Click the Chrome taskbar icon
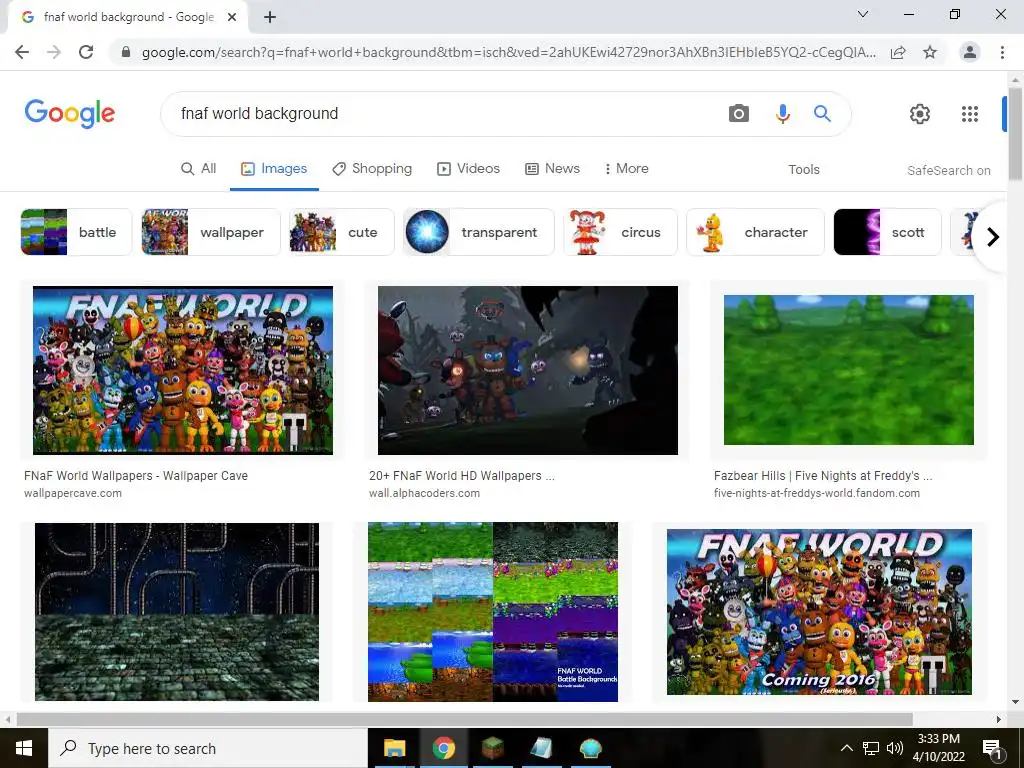1024x768 pixels. pos(443,748)
